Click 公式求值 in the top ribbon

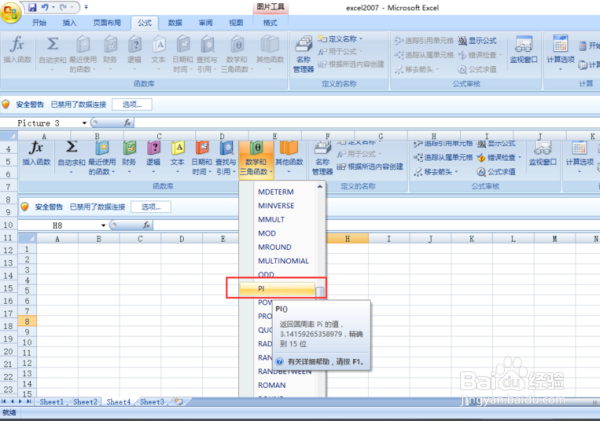[478, 69]
